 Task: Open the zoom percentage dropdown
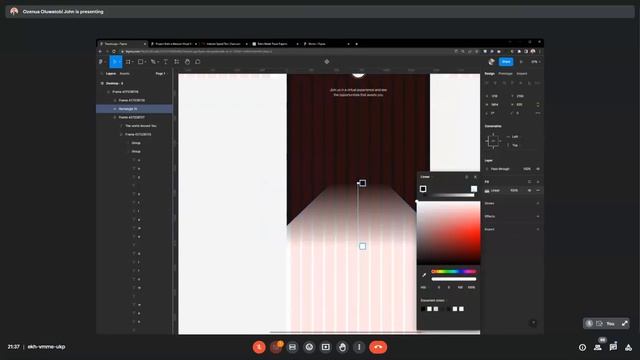tap(536, 62)
